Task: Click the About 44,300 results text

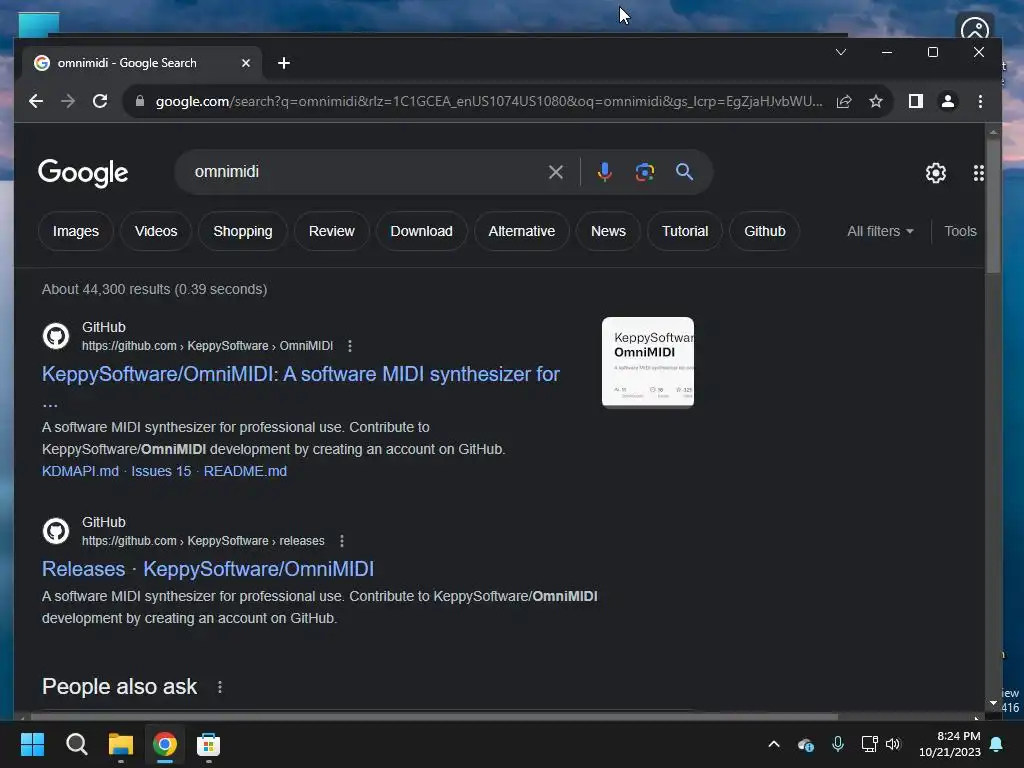Action: [155, 289]
